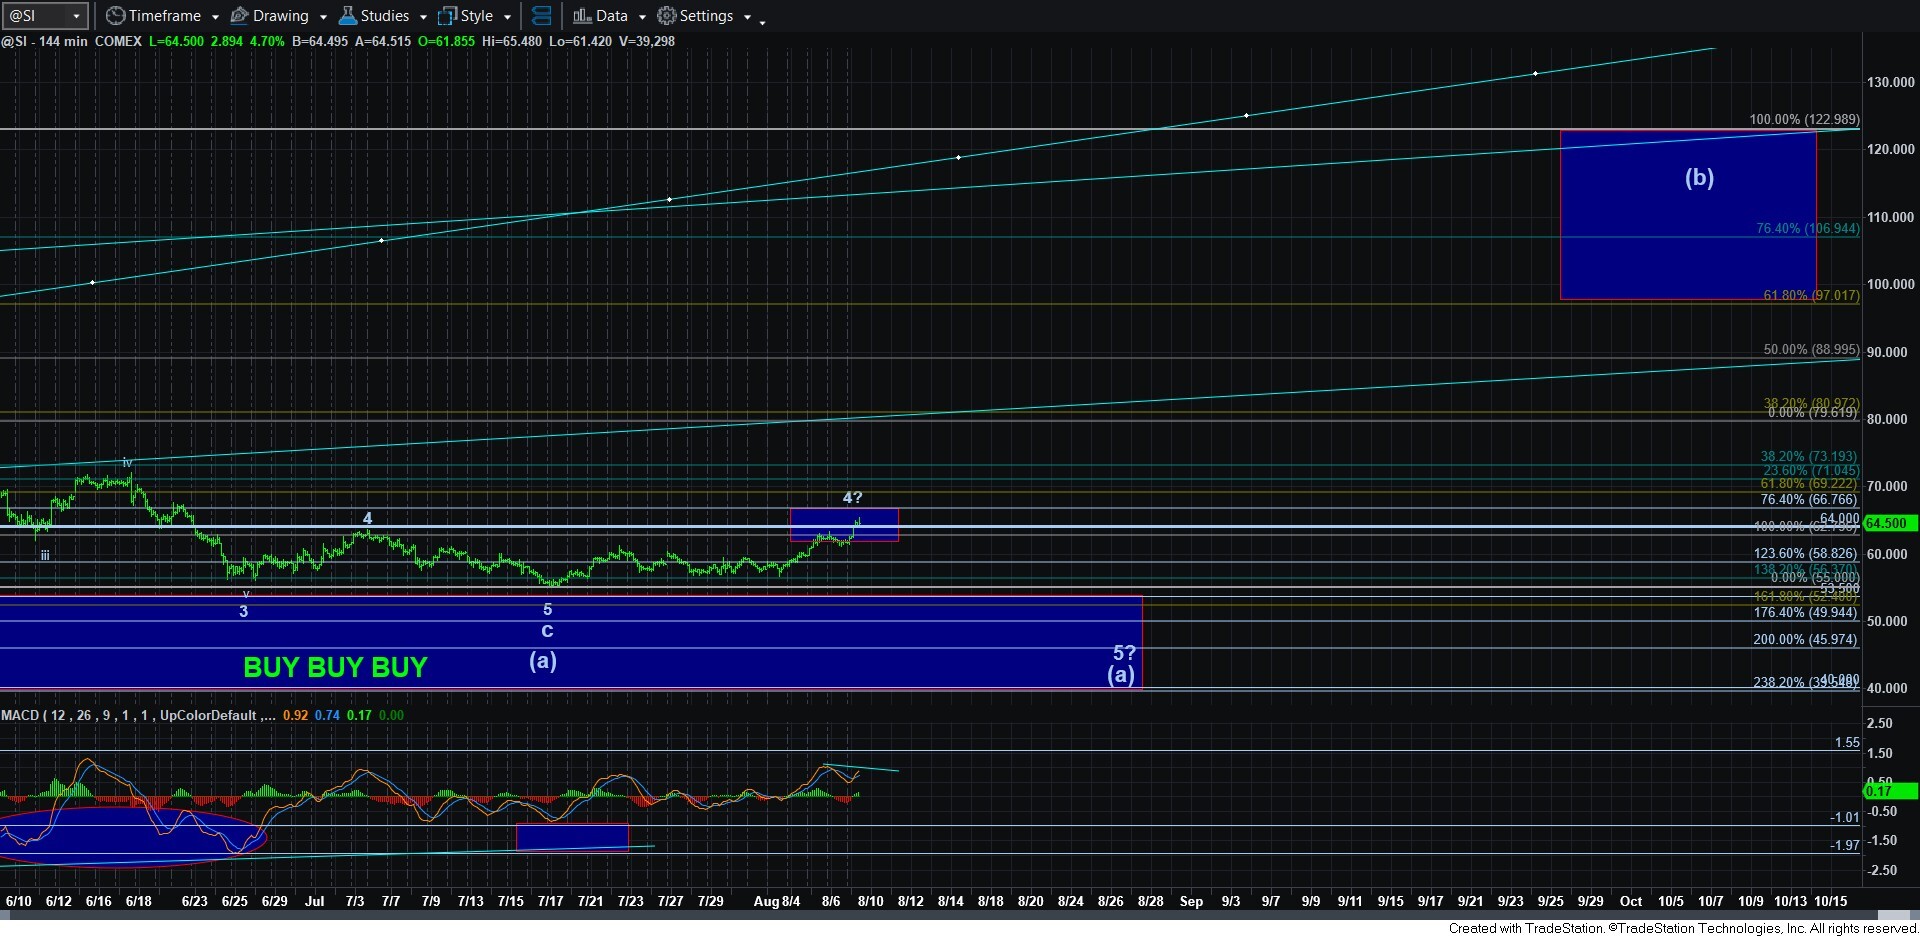Select the 5? wave label in the buy zone
Image resolution: width=1920 pixels, height=936 pixels.
(1124, 653)
